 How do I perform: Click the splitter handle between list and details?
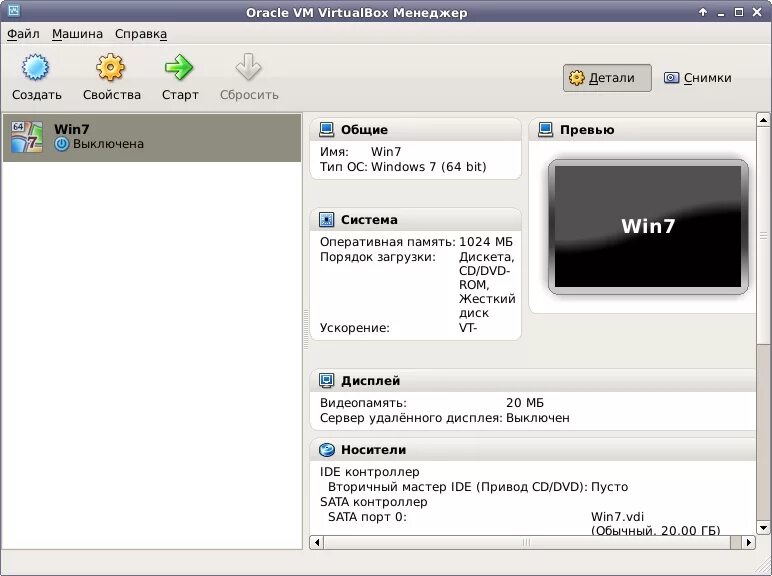[306, 330]
